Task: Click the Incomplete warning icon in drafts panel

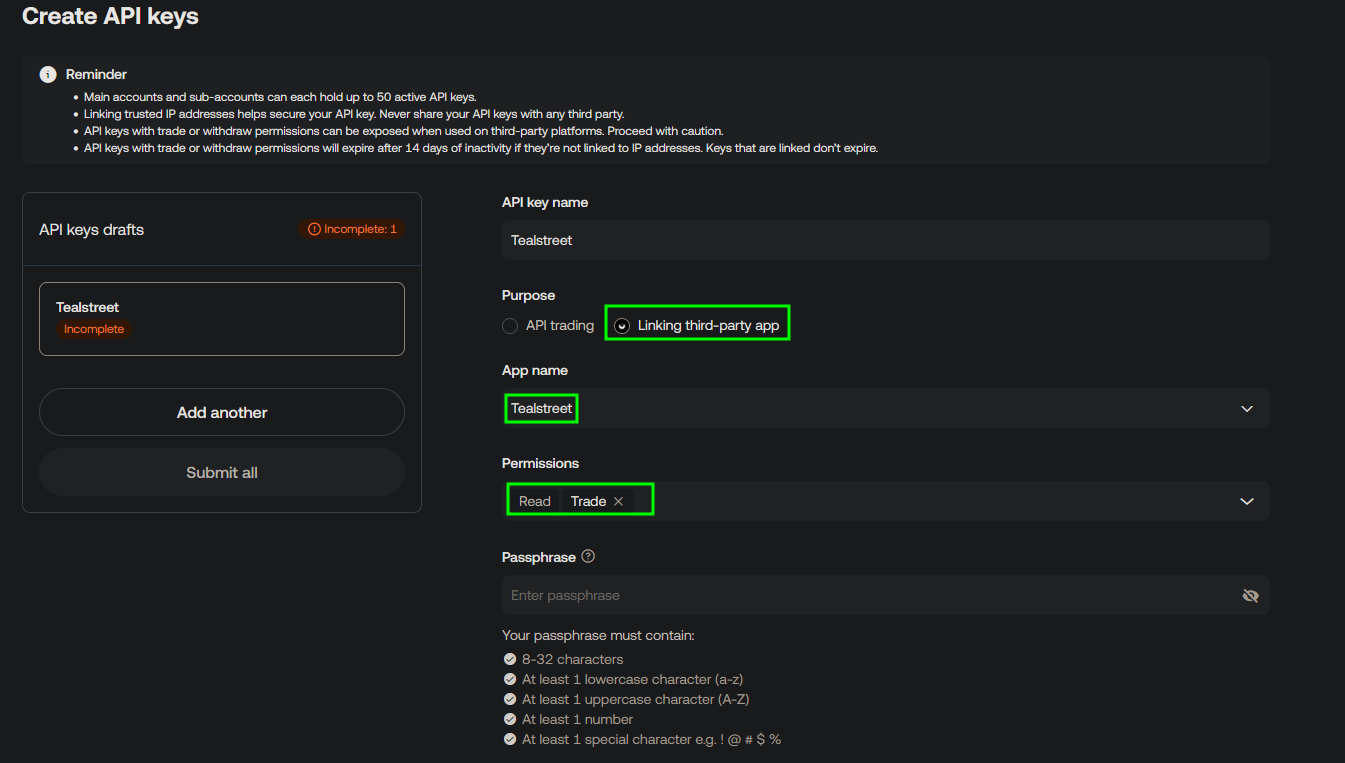Action: [315, 228]
